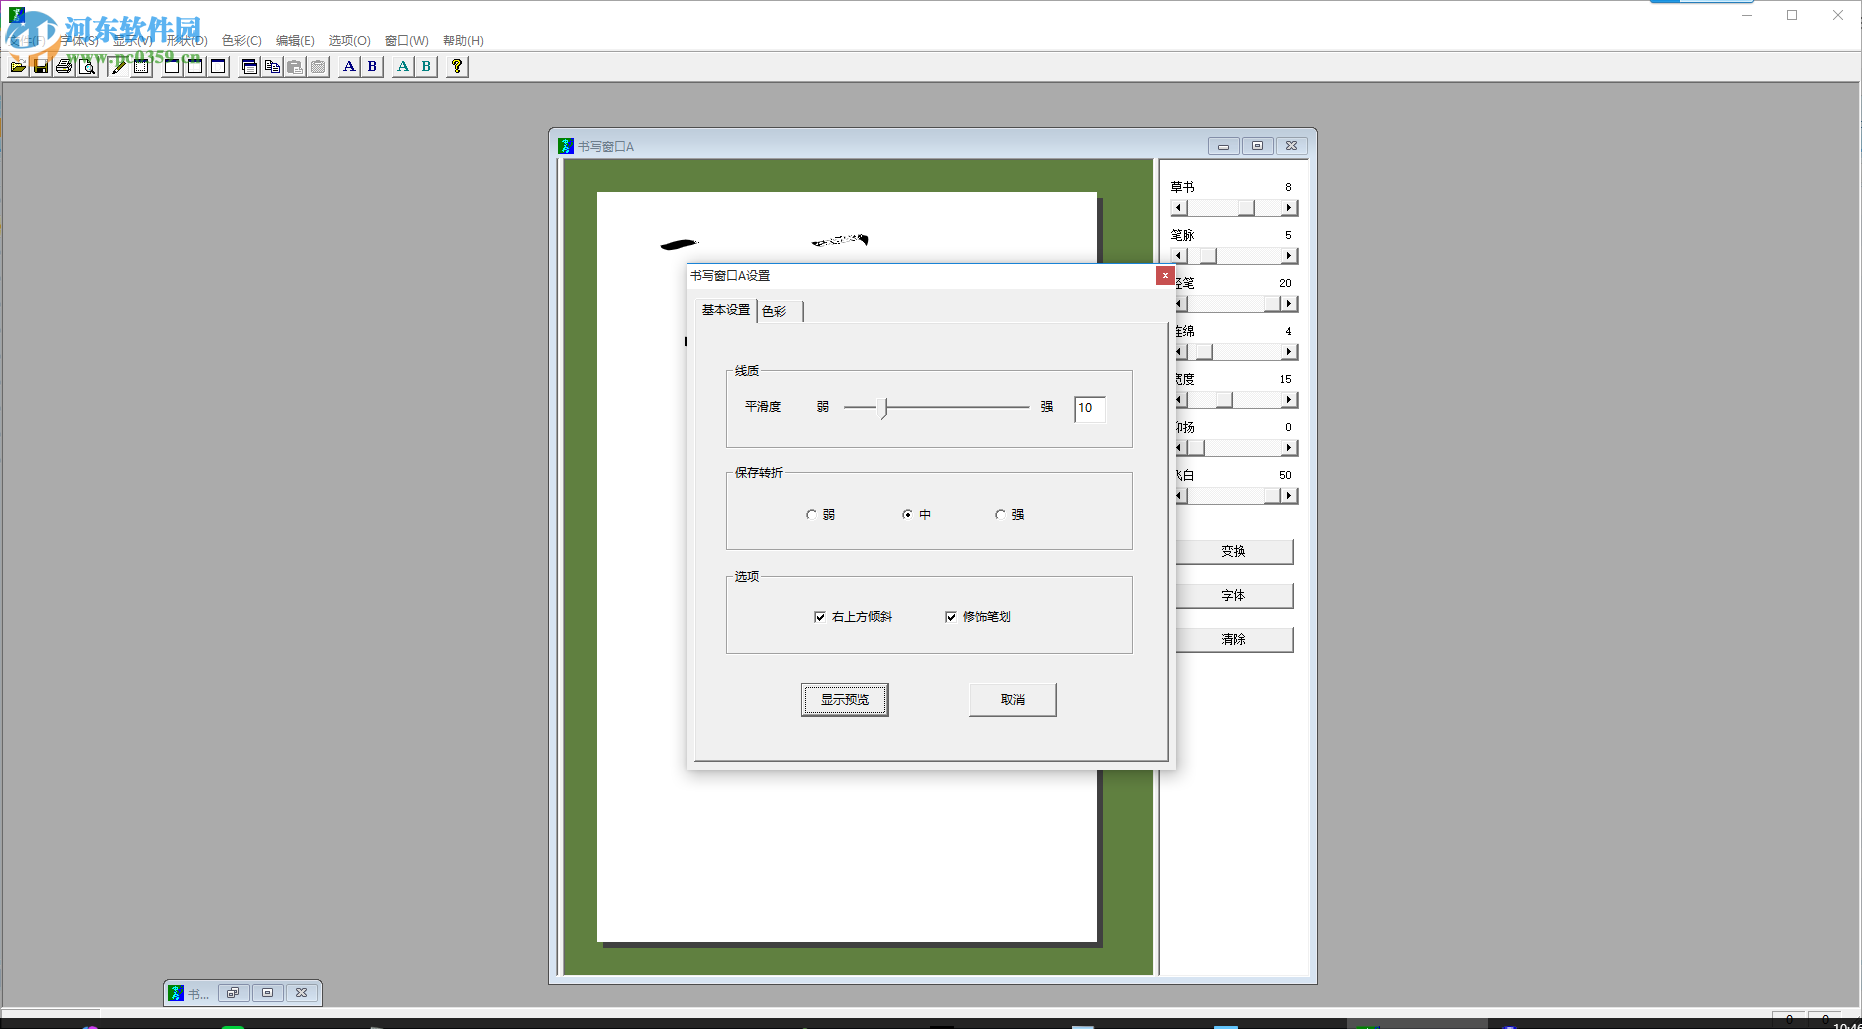Restore the minimized child window at bottom
The width and height of the screenshot is (1862, 1029).
tap(233, 993)
